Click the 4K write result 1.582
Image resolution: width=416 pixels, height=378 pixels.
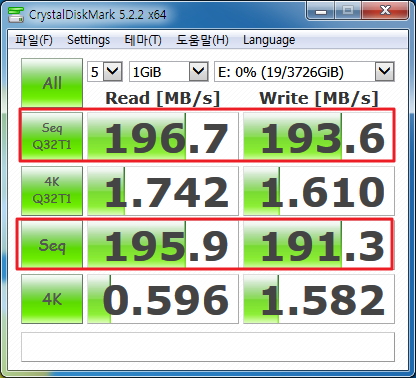click(319, 299)
